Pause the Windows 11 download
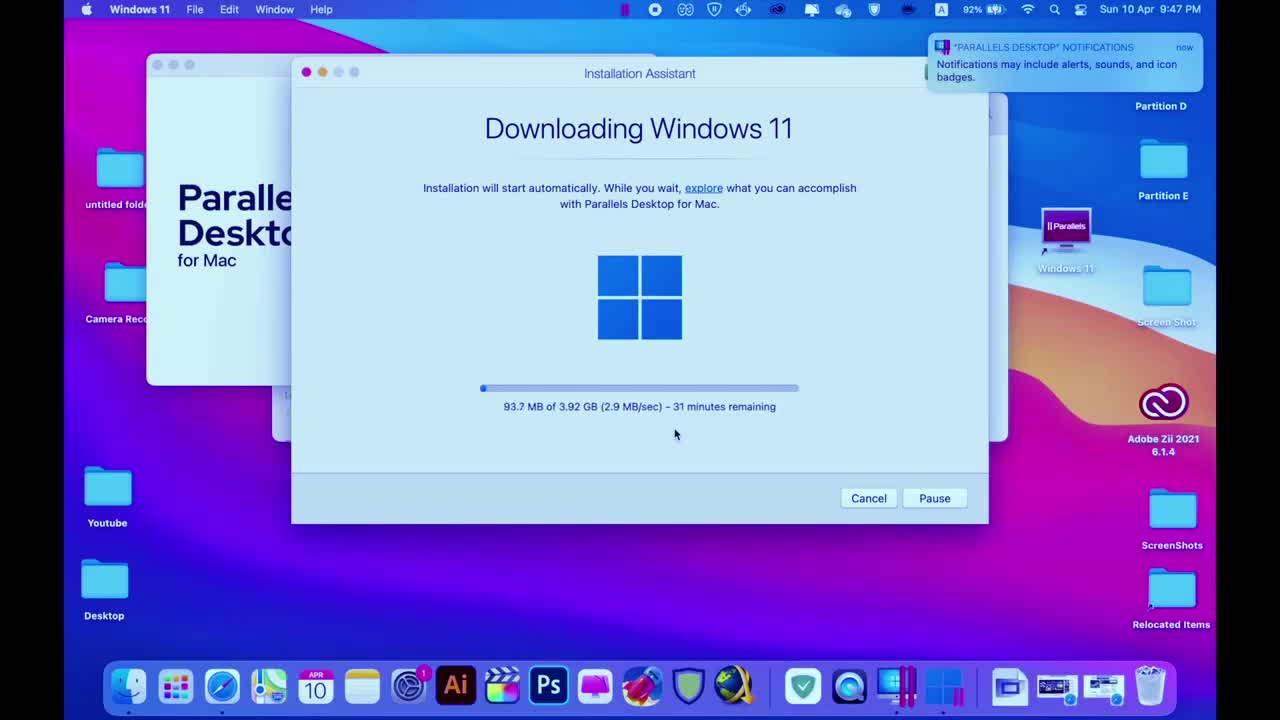1280x720 pixels. tap(935, 498)
